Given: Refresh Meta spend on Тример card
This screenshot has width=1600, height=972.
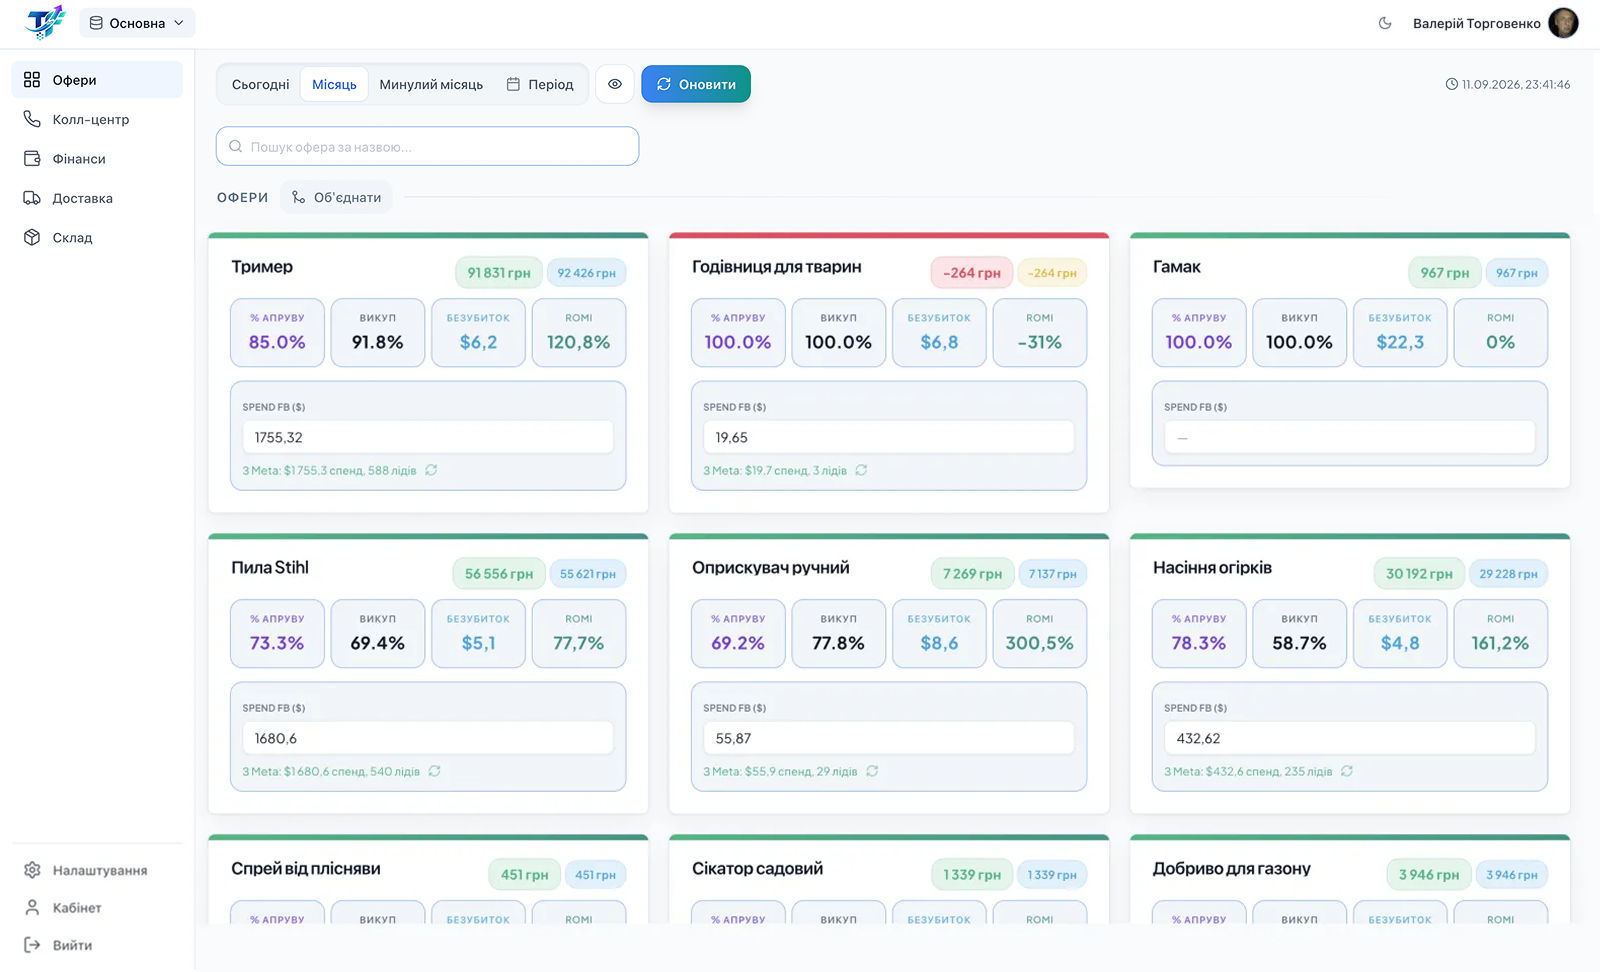Looking at the screenshot, I should [x=431, y=470].
